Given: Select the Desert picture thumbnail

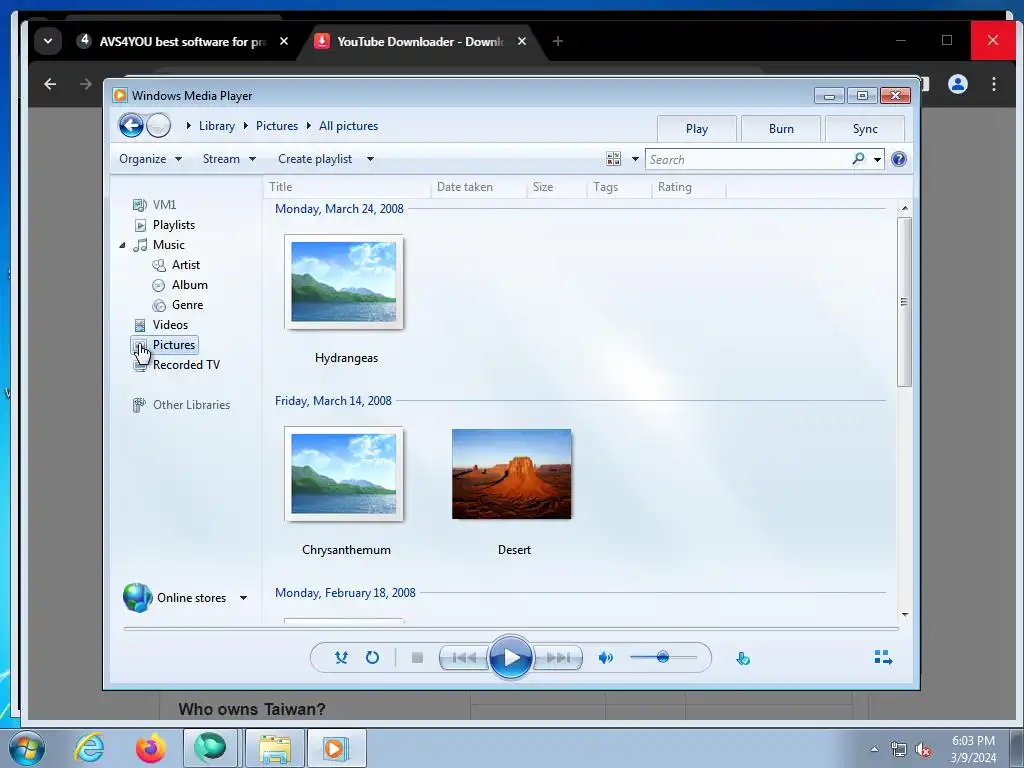Looking at the screenshot, I should click(511, 473).
